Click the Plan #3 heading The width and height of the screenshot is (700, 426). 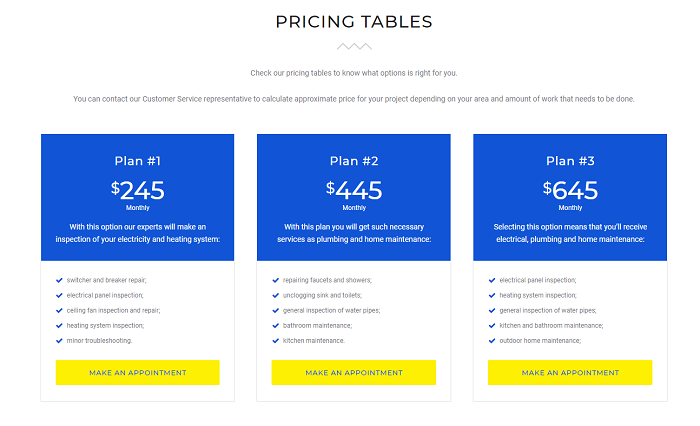pos(570,161)
